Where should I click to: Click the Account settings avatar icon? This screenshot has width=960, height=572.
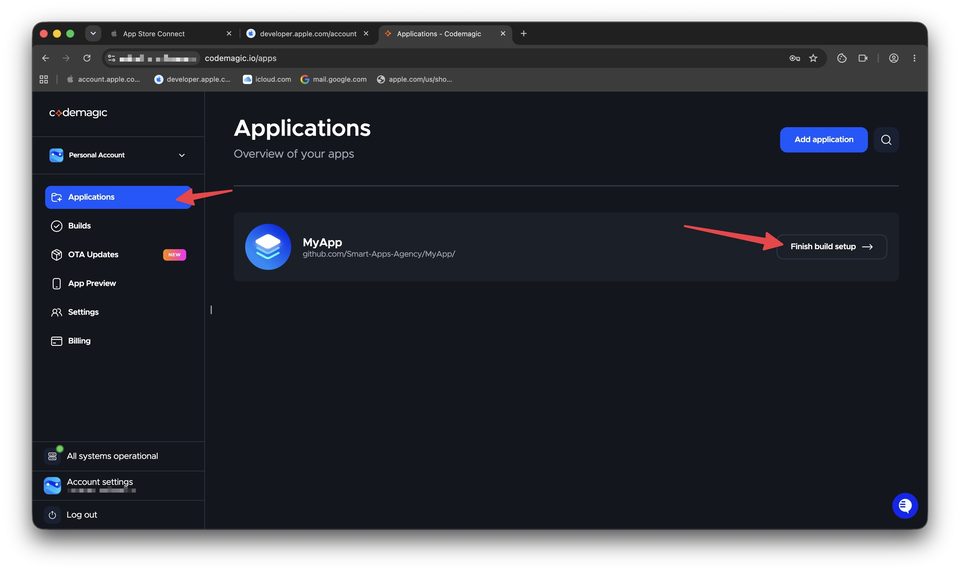(x=53, y=486)
